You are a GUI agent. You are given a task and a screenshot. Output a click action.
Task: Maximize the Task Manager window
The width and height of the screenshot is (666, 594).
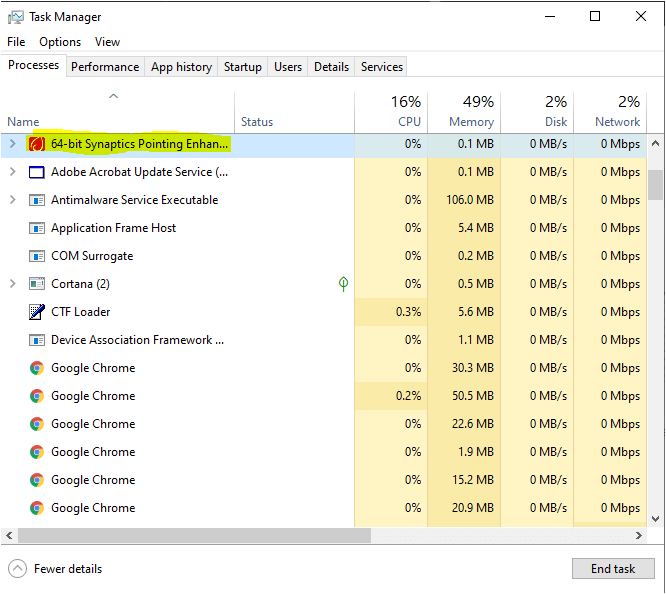tap(595, 16)
